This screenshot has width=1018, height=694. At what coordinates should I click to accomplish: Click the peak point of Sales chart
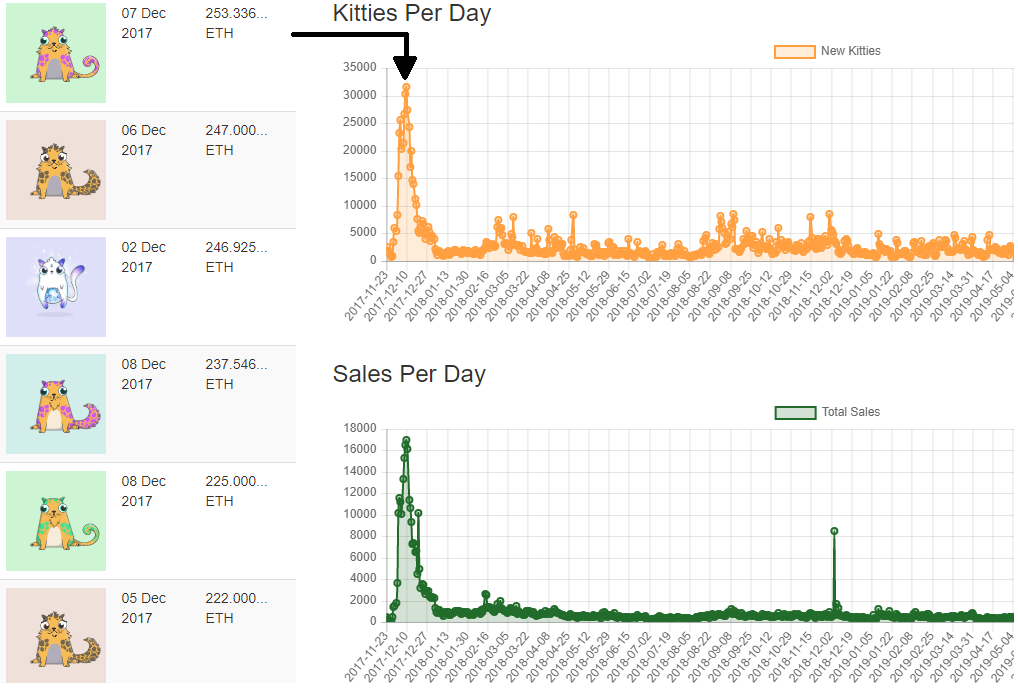pyautogui.click(x=406, y=440)
